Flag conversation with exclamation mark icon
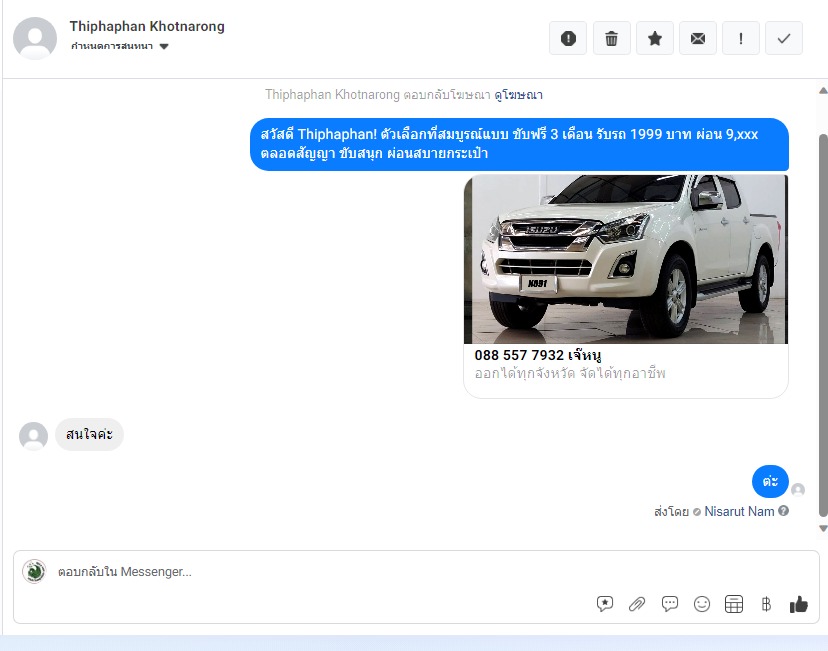Image resolution: width=828 pixels, height=651 pixels. coord(741,38)
